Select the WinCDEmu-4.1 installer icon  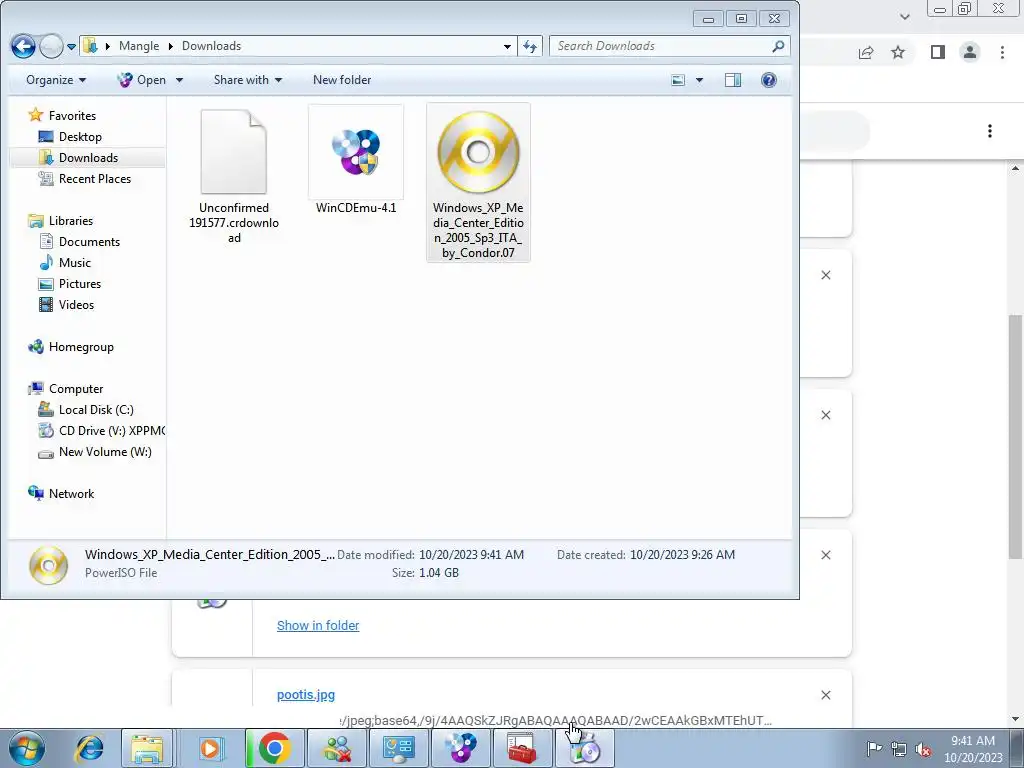tap(356, 153)
